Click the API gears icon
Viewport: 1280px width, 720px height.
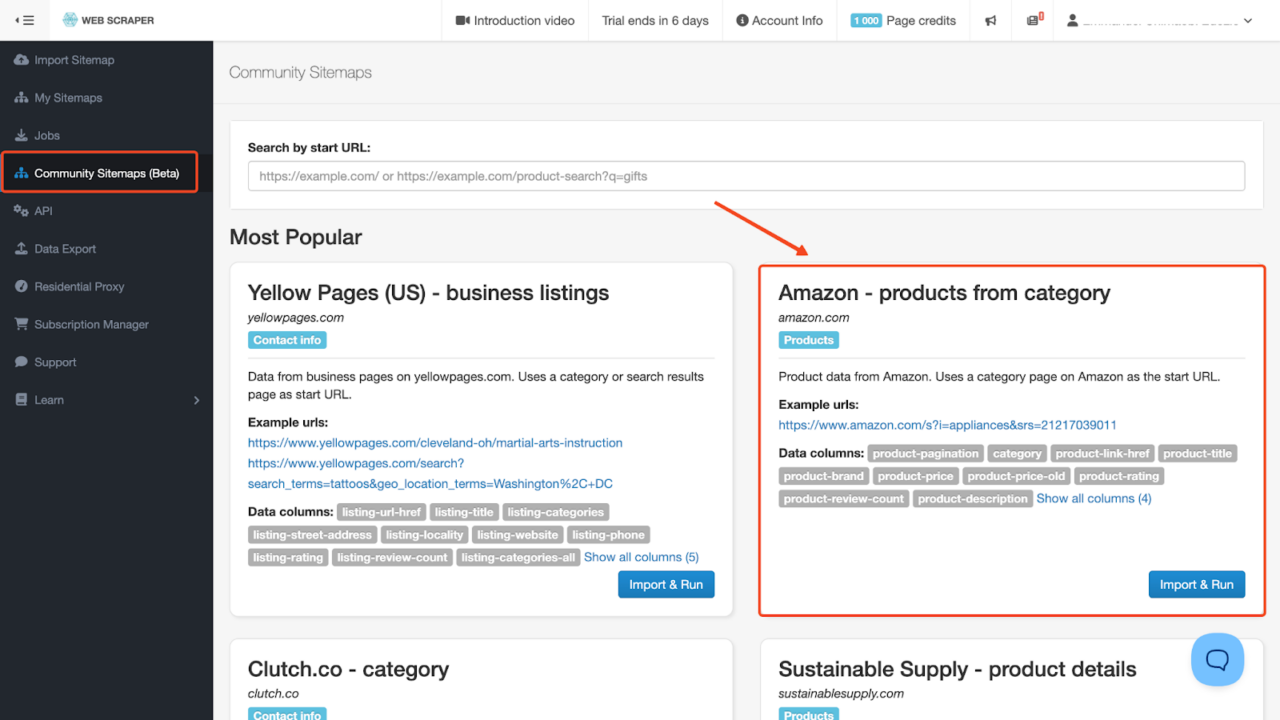tap(21, 211)
